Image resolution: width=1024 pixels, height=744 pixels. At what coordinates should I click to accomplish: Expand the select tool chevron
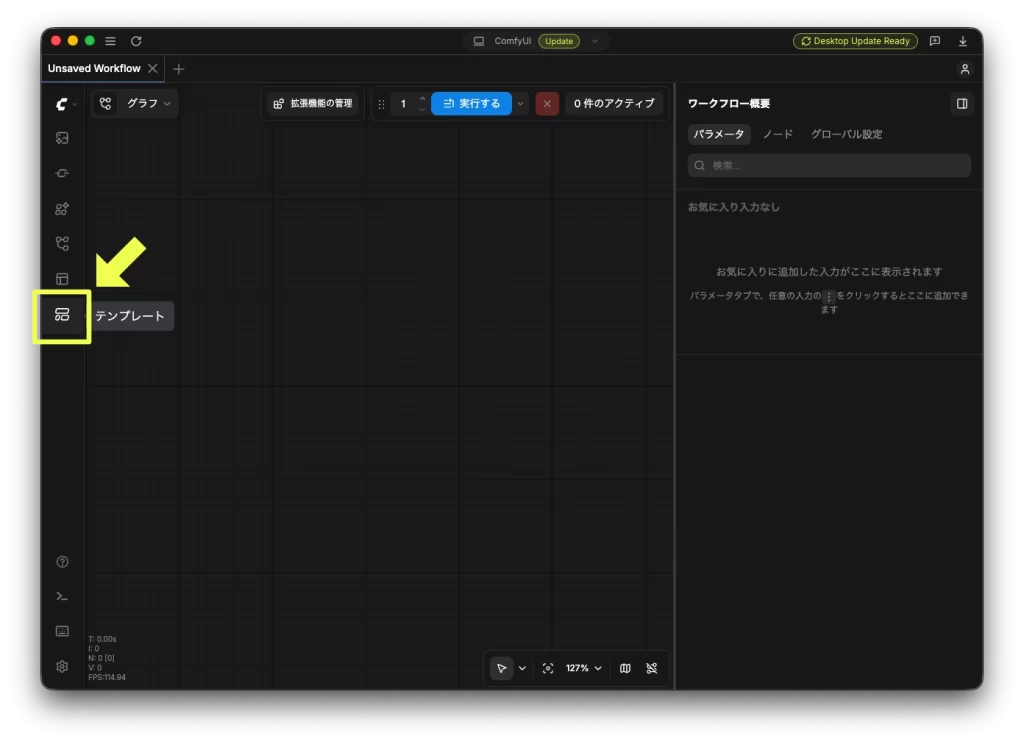tap(522, 668)
